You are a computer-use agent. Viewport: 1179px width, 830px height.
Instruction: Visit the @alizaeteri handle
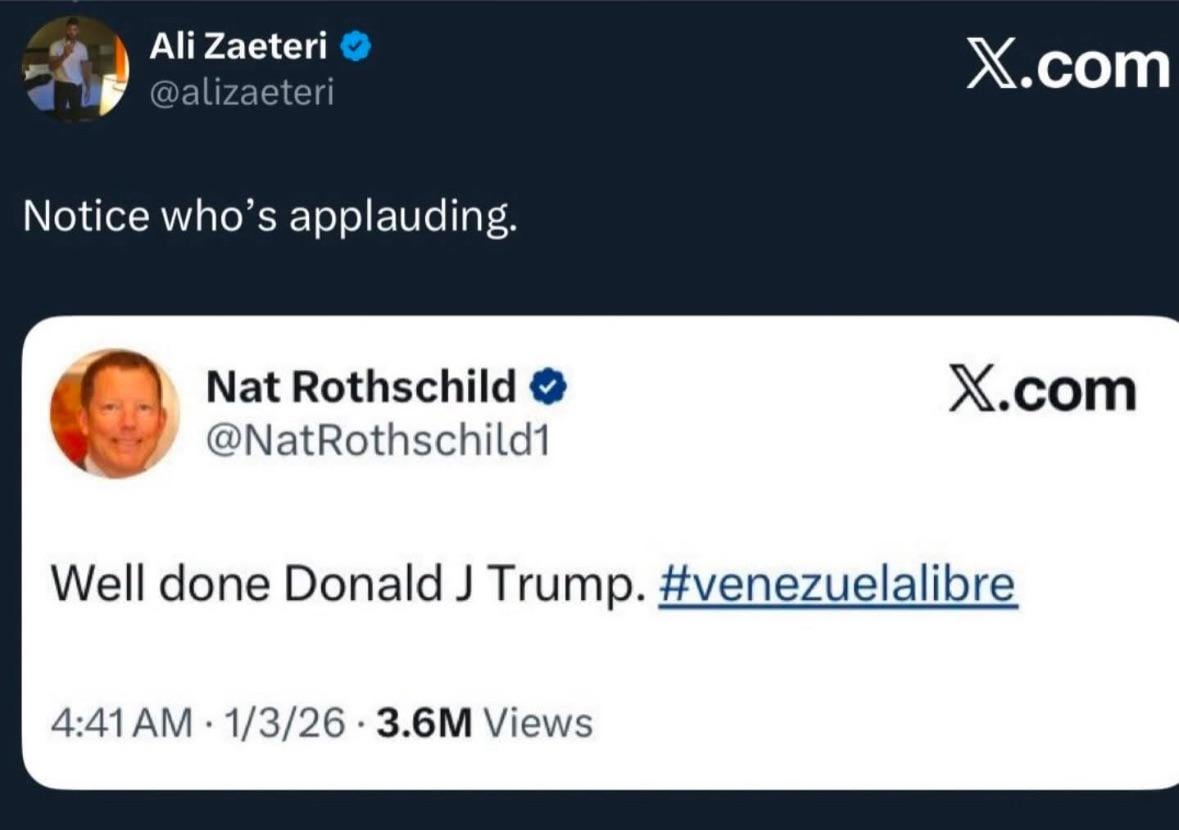coord(242,92)
